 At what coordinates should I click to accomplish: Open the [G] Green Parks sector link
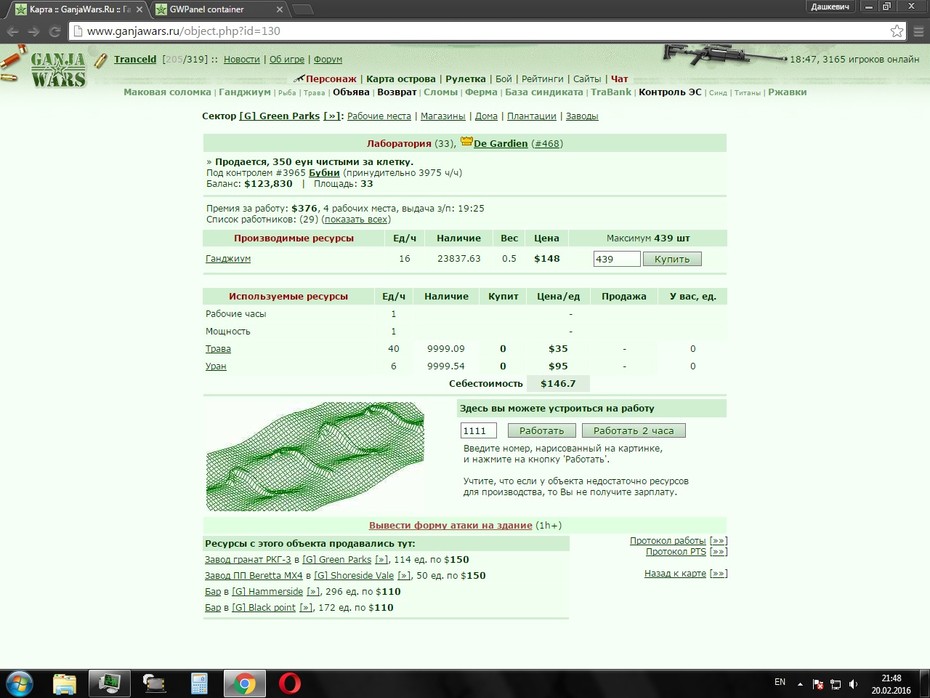point(279,116)
